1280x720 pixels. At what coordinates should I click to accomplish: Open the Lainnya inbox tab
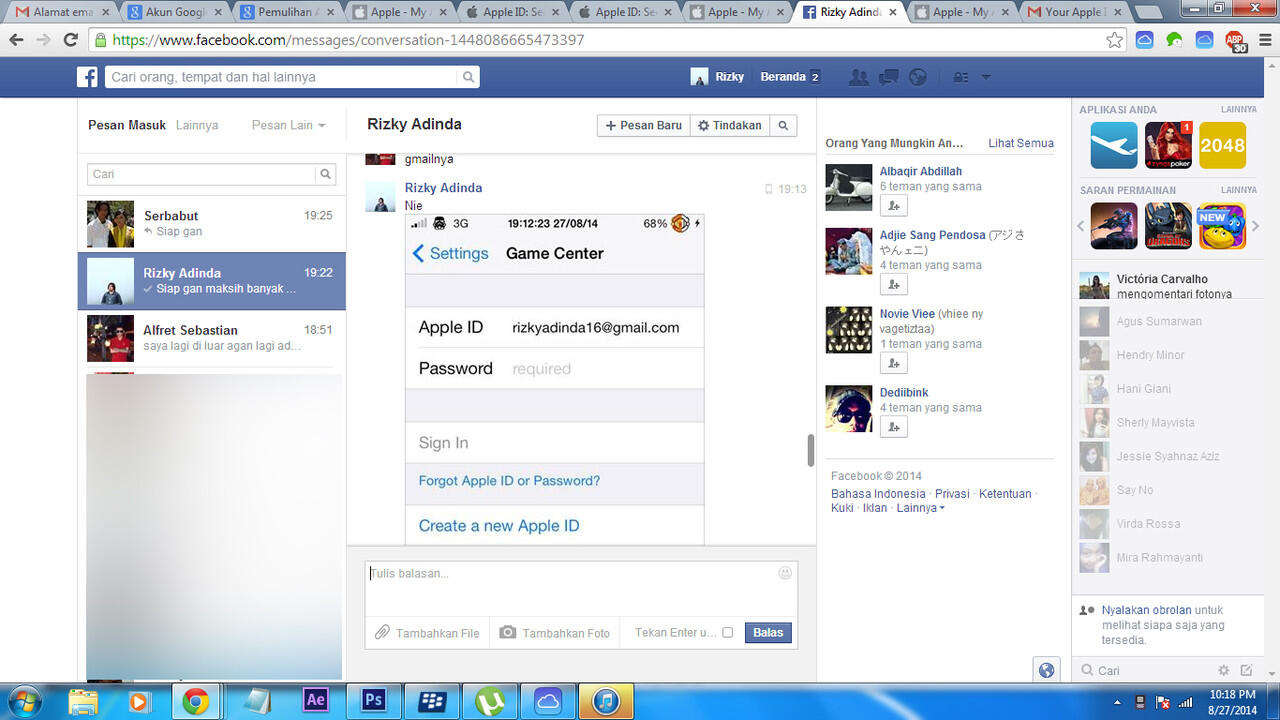point(197,125)
